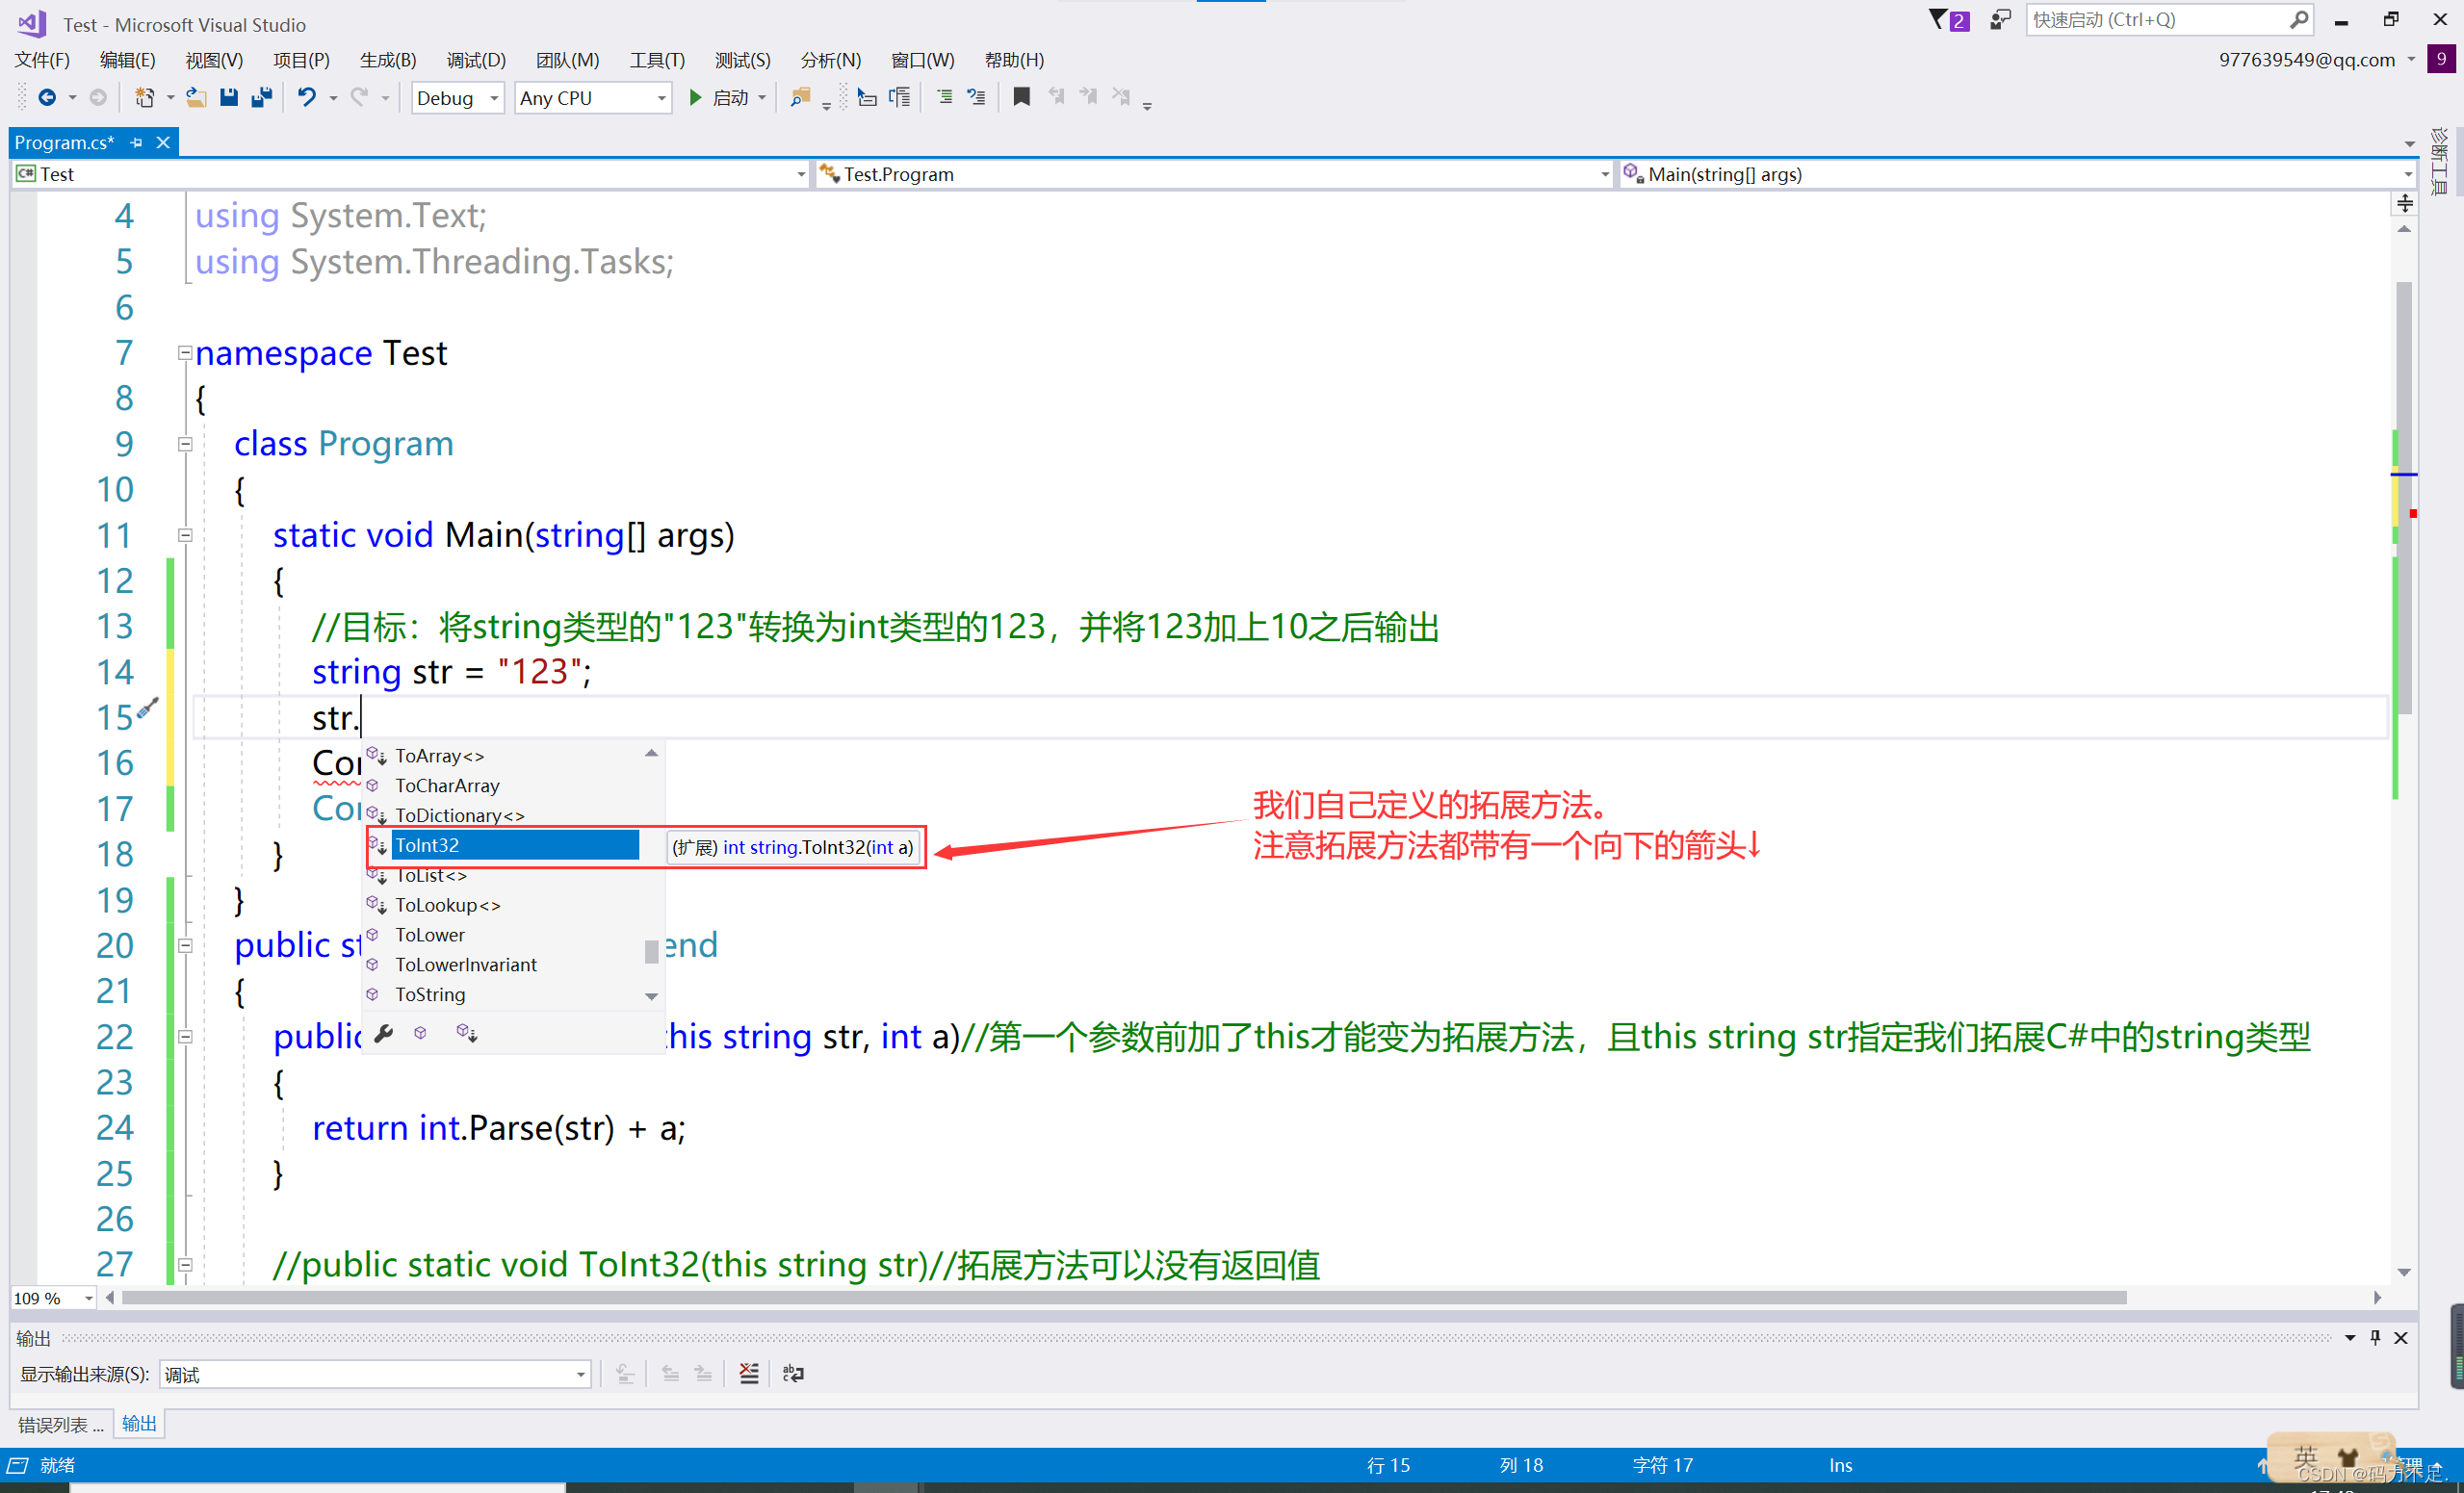2464x1493 pixels.
Task: Open the 工具(T) menu
Action: click(x=657, y=60)
